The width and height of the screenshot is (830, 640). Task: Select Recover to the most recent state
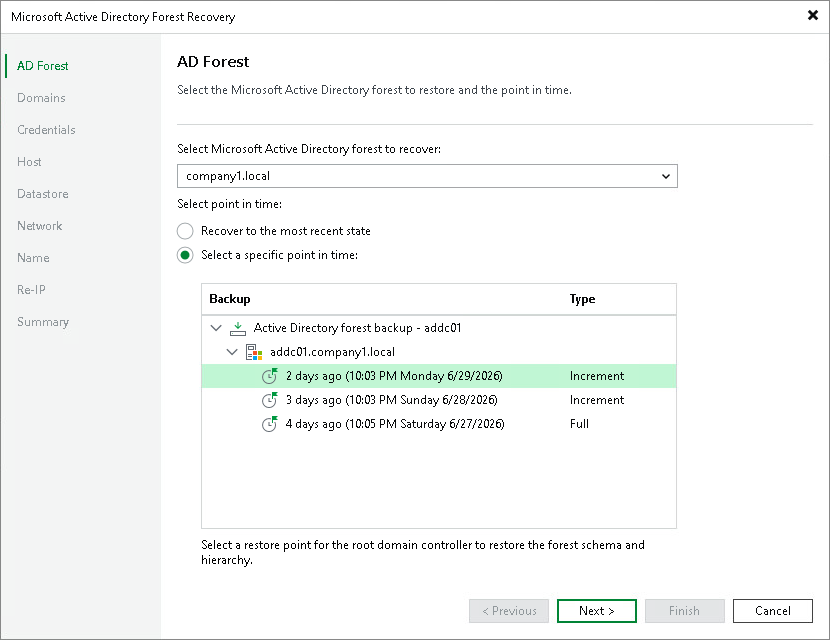point(185,231)
